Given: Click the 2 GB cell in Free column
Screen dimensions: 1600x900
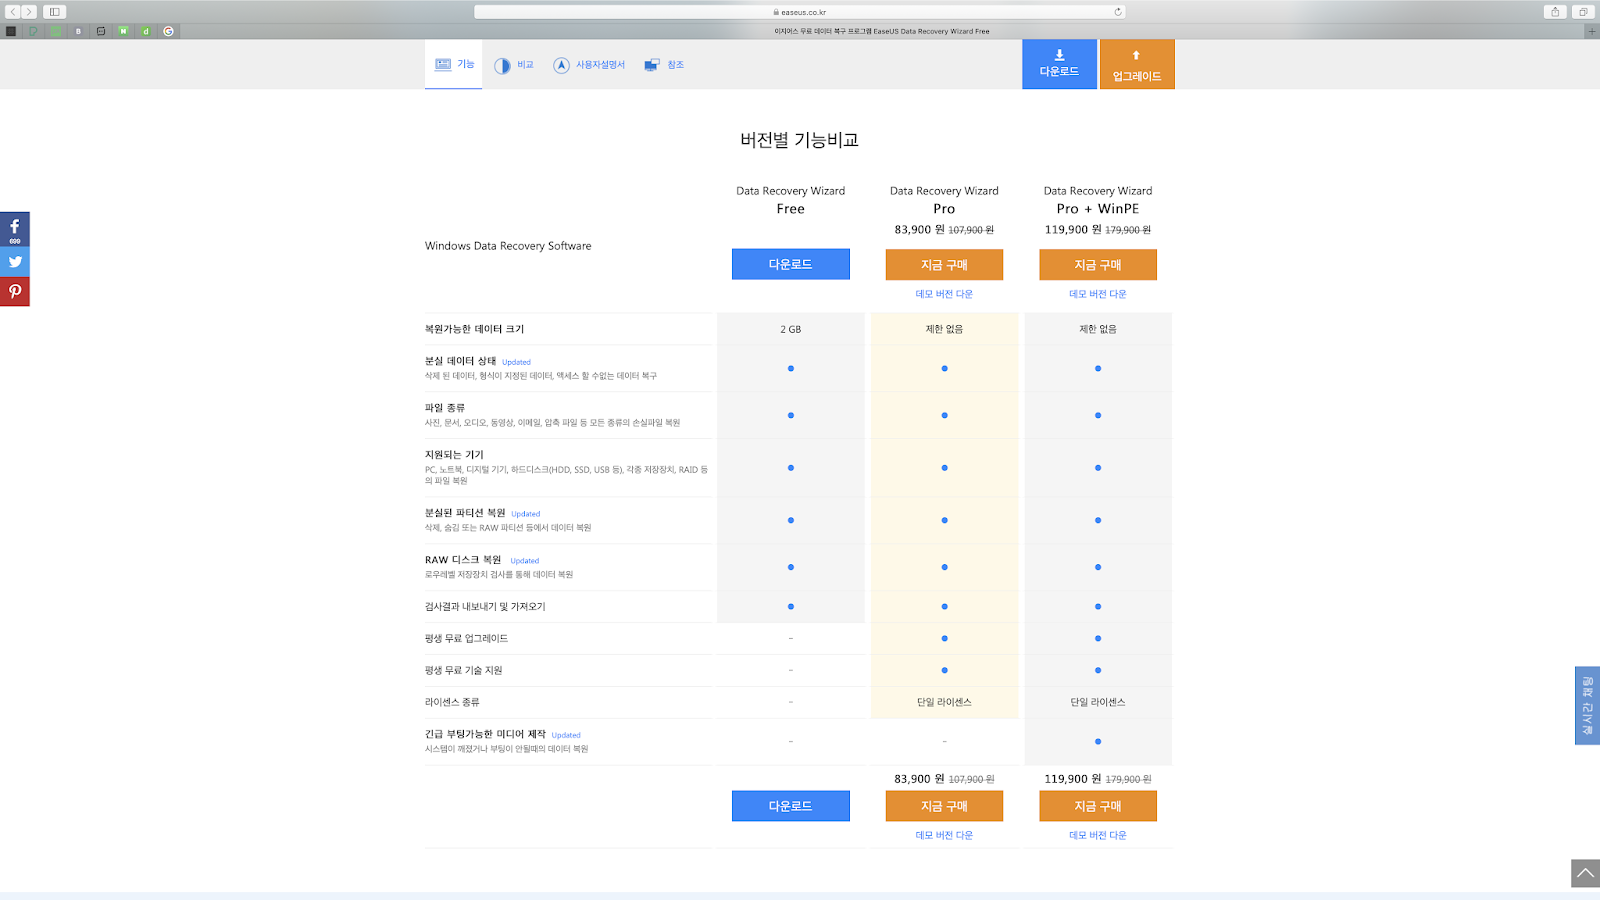Looking at the screenshot, I should (791, 329).
